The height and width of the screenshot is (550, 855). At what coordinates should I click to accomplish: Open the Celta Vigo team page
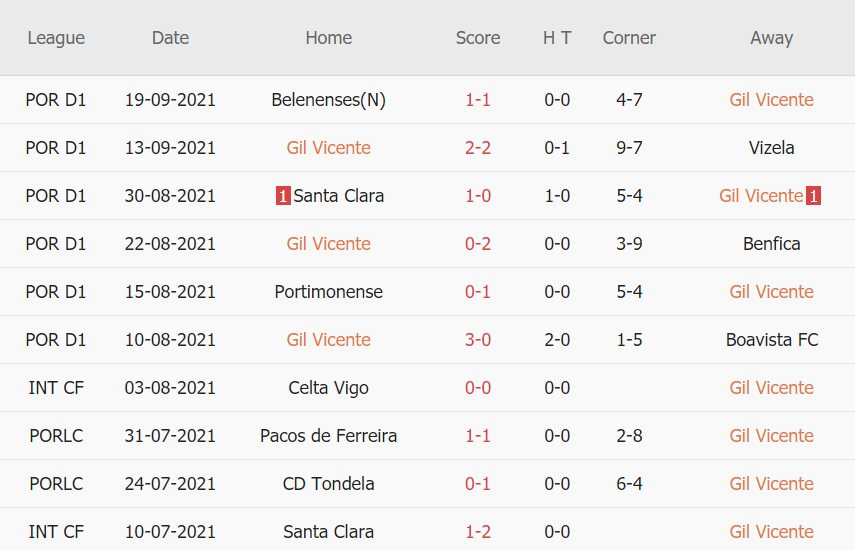328,388
